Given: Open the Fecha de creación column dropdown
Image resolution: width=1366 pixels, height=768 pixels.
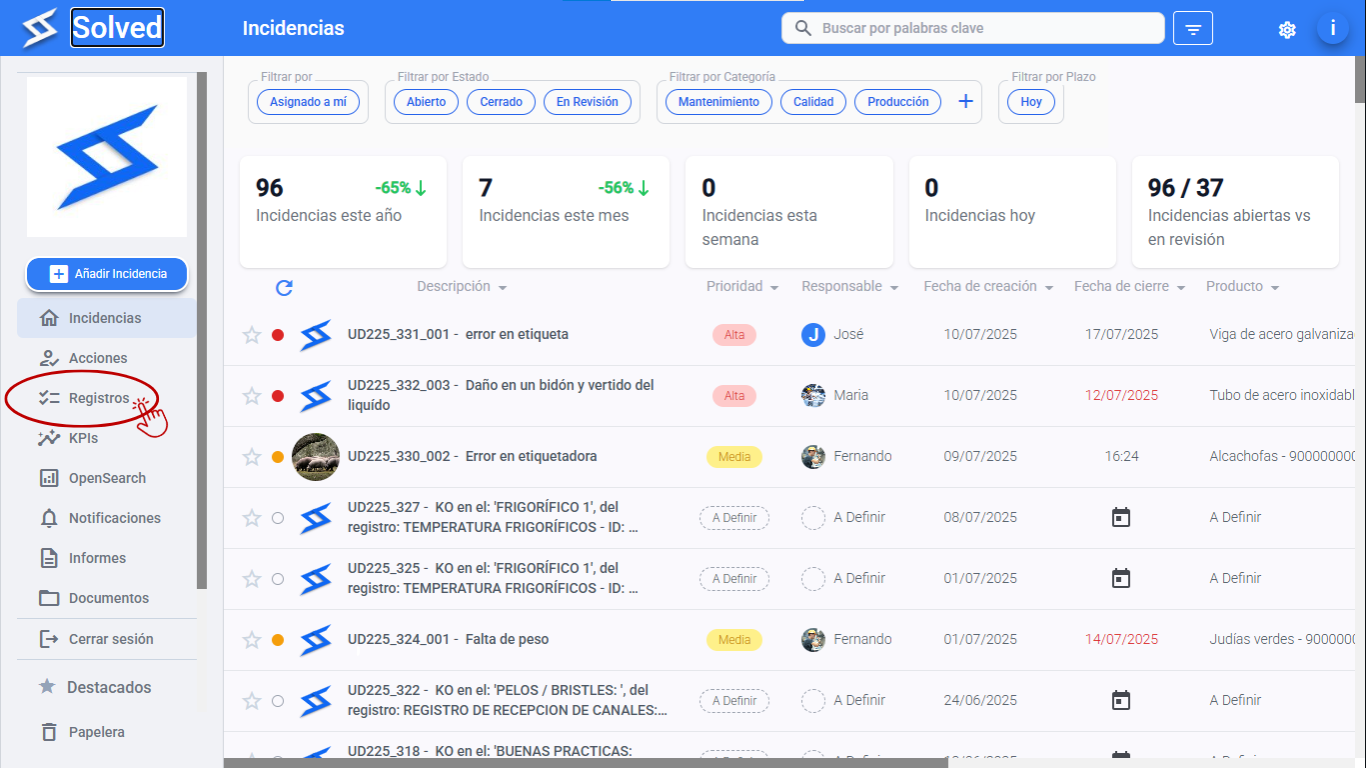Looking at the screenshot, I should point(1049,287).
